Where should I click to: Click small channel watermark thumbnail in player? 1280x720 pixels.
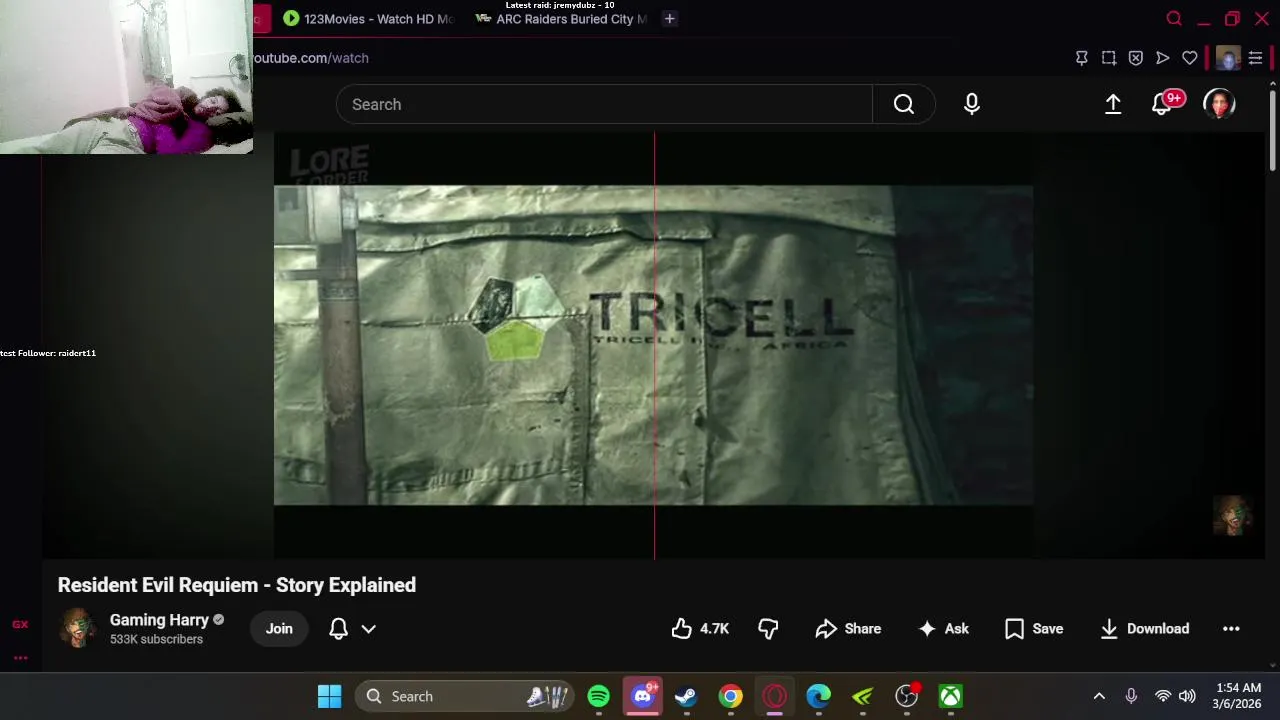coord(1232,515)
